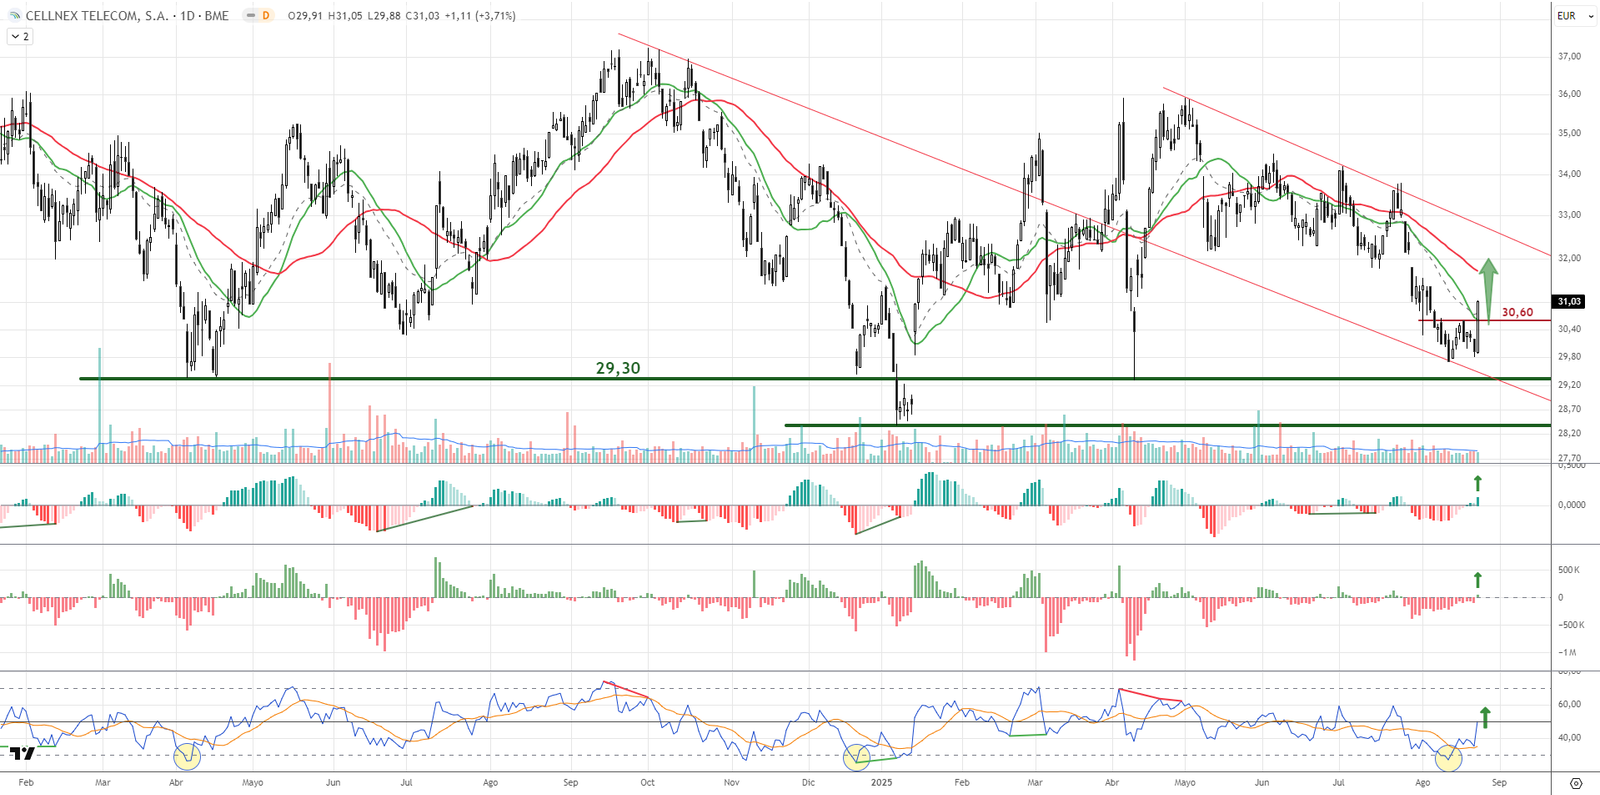Viewport: 1600px width, 795px height.
Task: Select the high value H31,05
Action: pos(346,16)
